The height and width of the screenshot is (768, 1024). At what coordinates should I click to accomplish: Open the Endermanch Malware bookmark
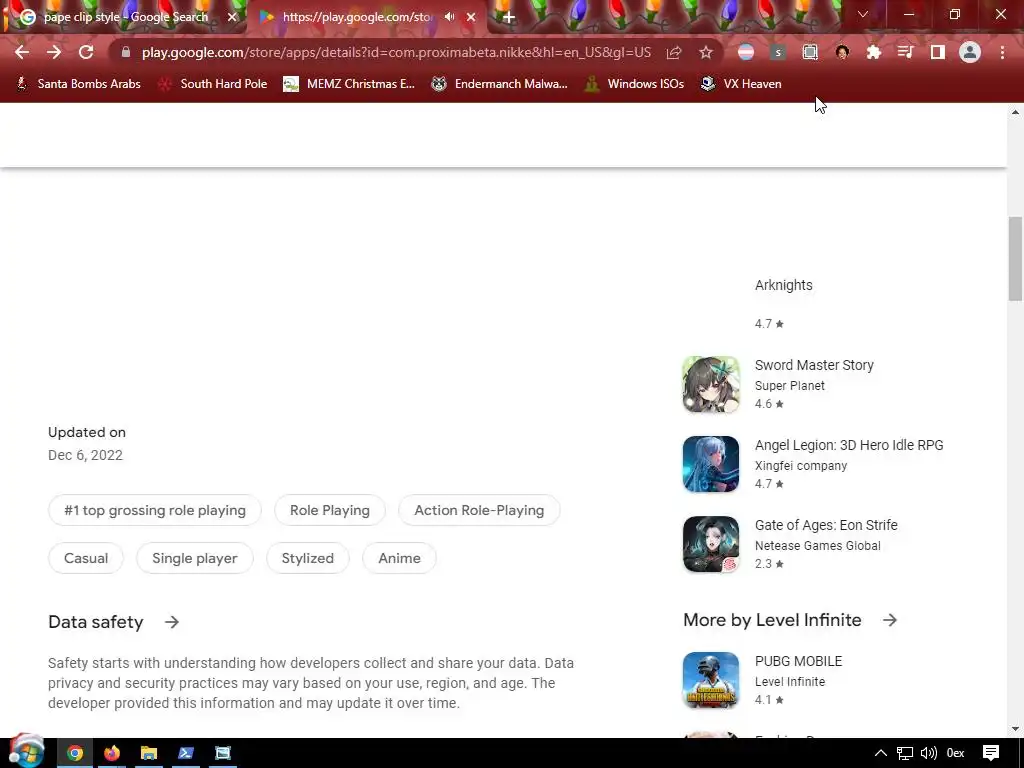click(x=500, y=84)
